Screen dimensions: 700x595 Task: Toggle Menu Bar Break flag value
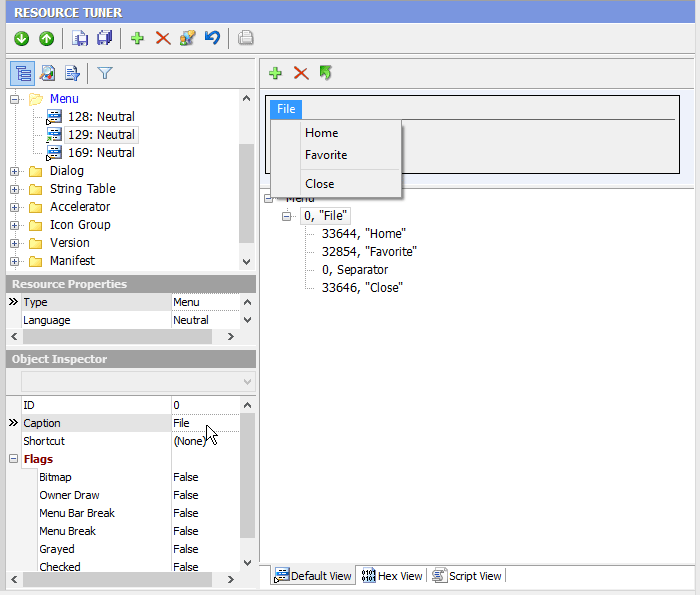click(x=205, y=513)
